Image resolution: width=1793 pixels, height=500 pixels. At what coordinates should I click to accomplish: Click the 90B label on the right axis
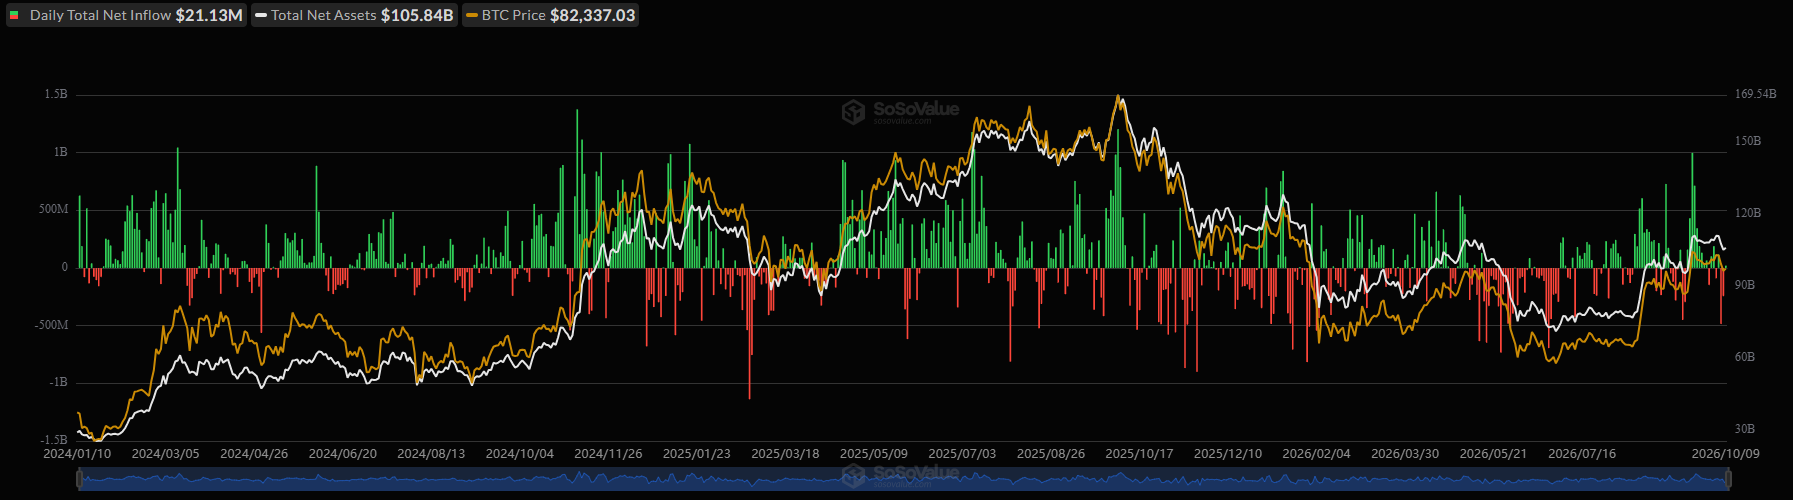tap(1745, 285)
